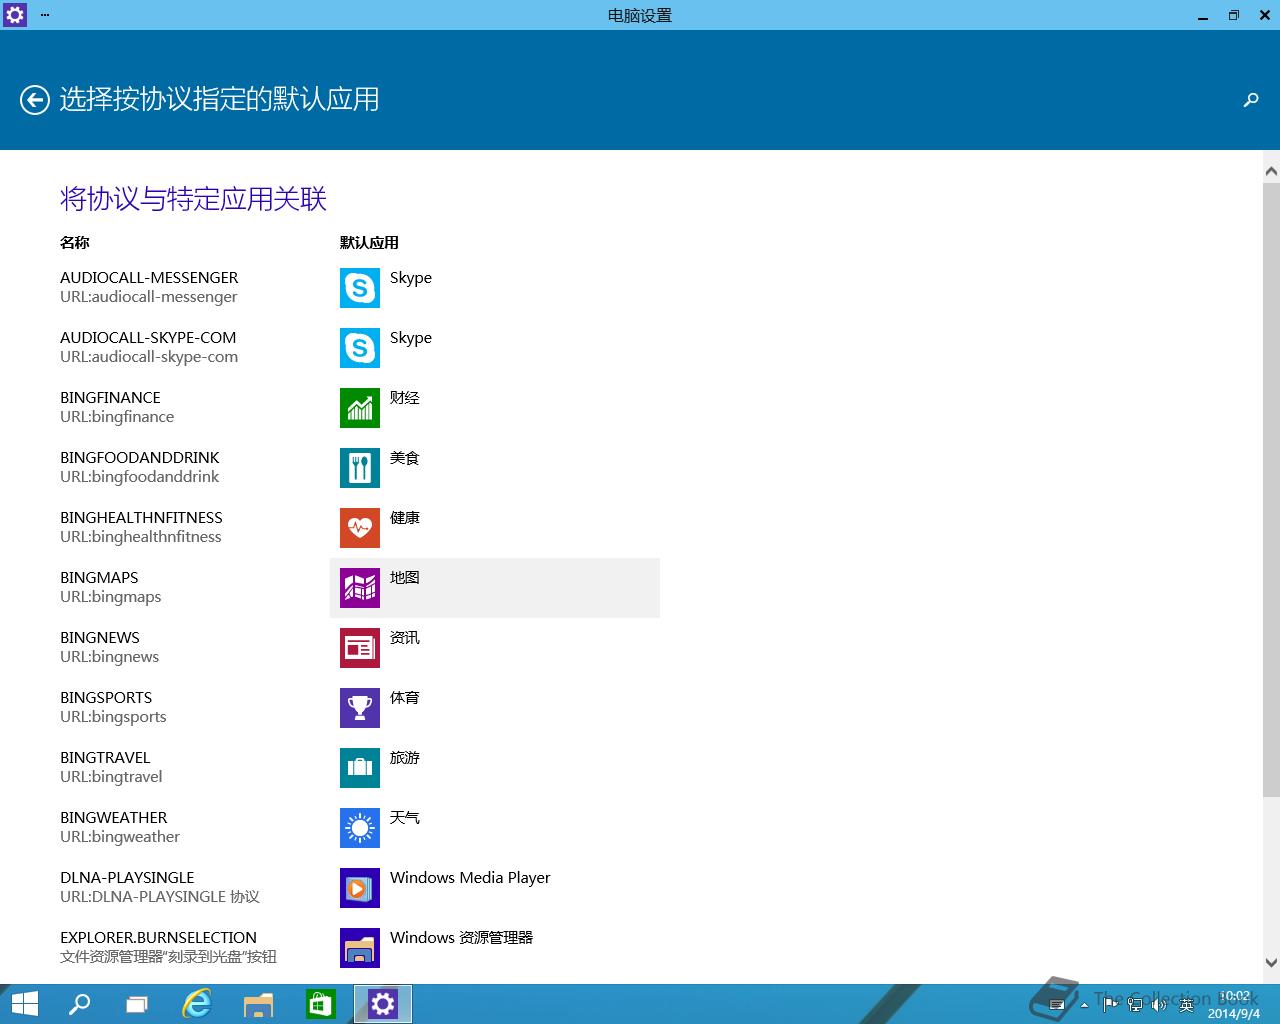Click the 美食 app label

click(405, 458)
